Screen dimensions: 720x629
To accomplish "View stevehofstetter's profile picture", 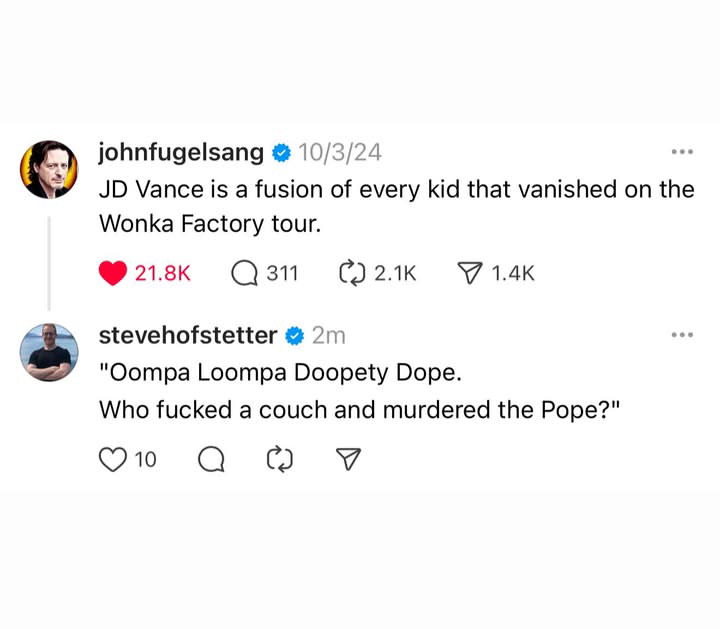I will coord(49,352).
